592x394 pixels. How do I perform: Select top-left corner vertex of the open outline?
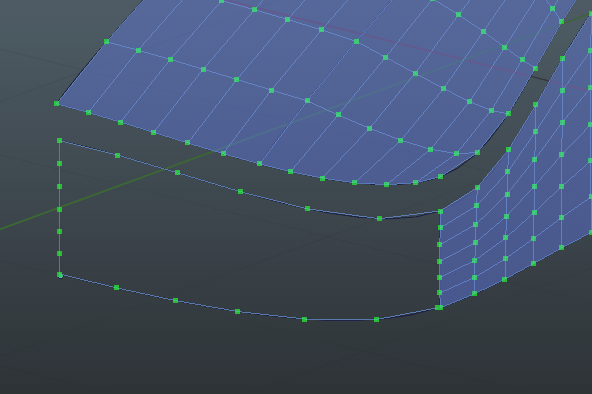click(59, 140)
